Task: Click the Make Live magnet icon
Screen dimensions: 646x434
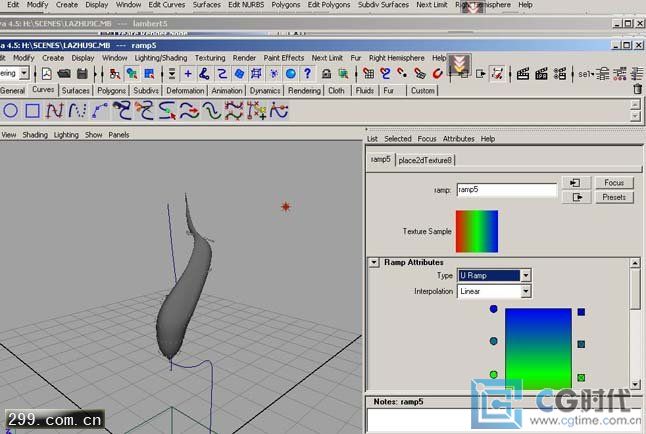Action: [x=437, y=74]
